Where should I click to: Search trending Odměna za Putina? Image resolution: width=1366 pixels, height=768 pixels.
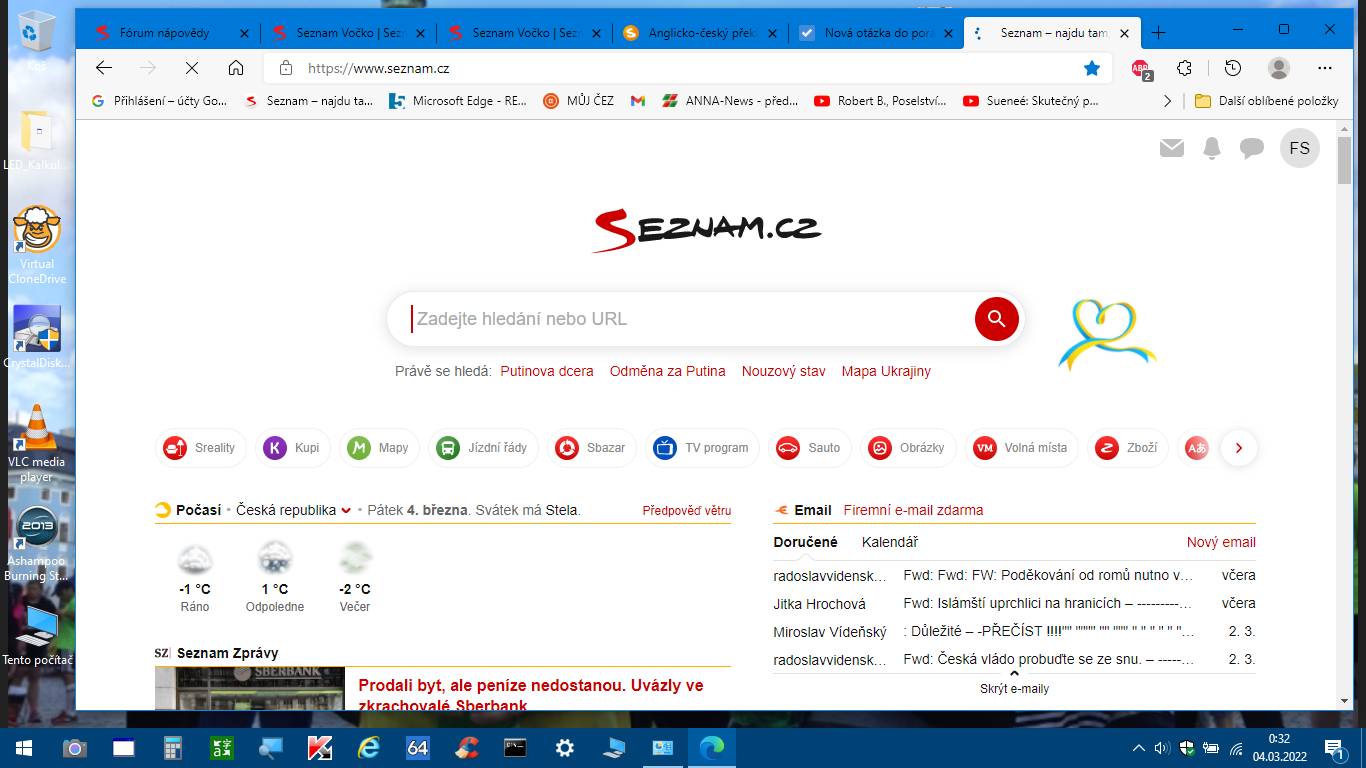tap(668, 371)
